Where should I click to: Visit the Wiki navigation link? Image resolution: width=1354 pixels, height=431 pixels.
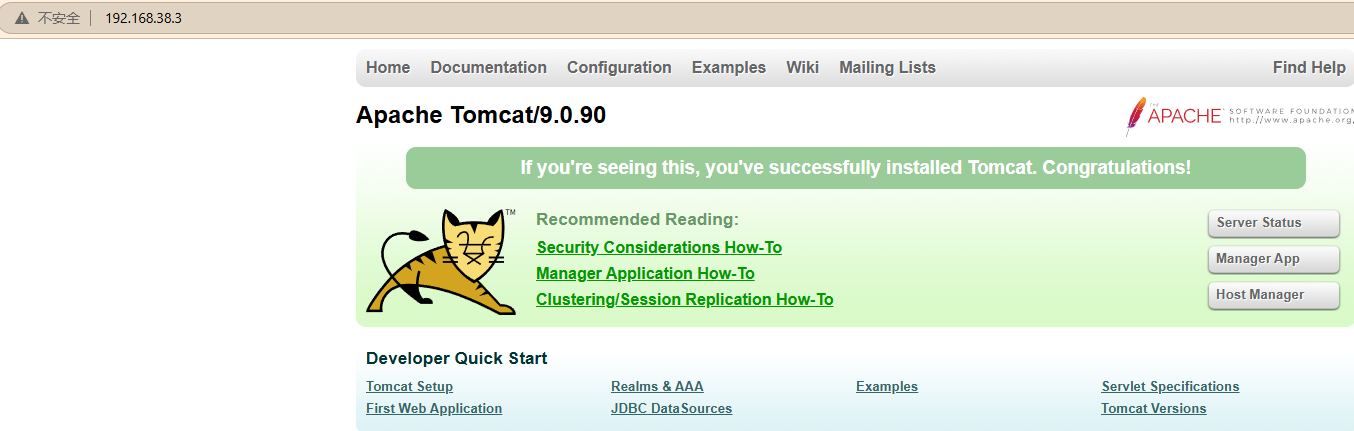[x=802, y=68]
